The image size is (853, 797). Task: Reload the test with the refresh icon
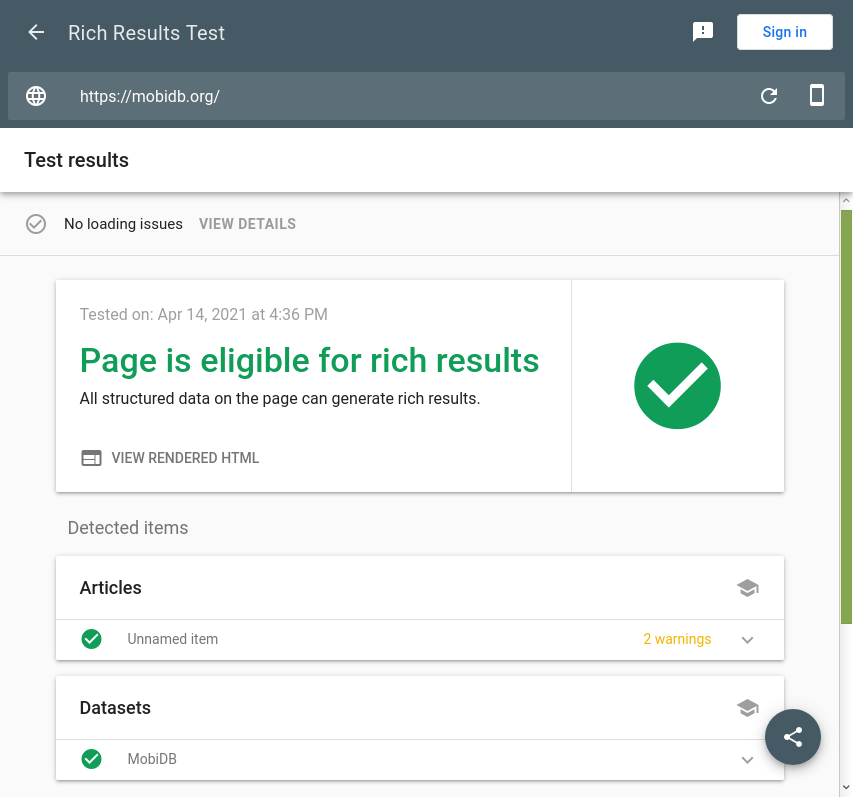coord(768,96)
